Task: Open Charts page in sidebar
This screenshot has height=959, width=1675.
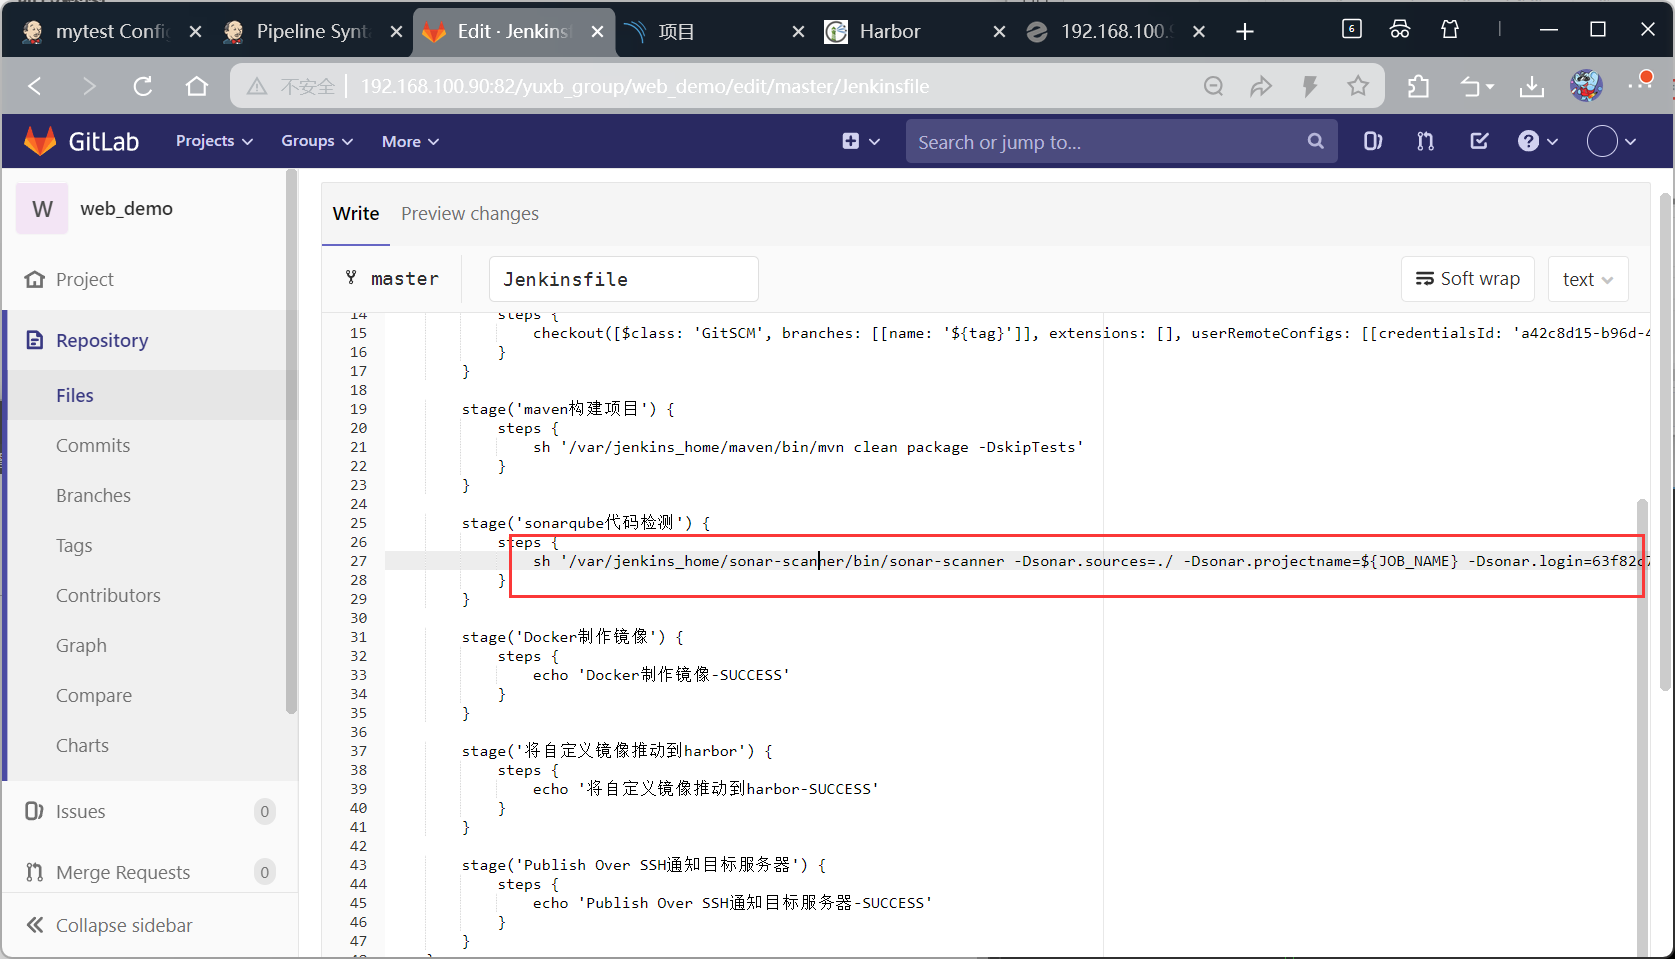Action: pos(82,745)
